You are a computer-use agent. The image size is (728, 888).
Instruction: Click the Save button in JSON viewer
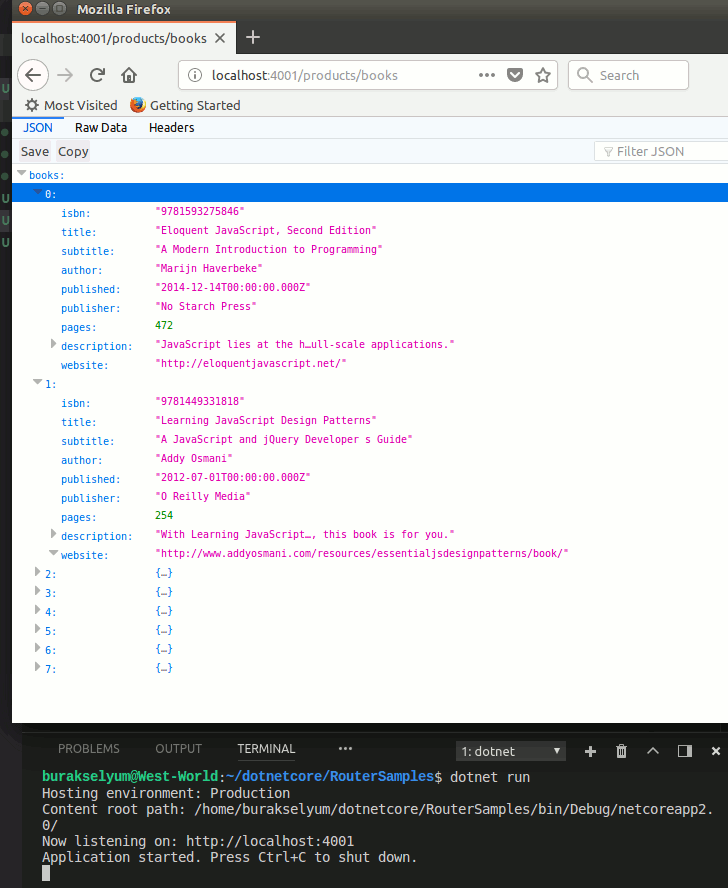coord(35,152)
